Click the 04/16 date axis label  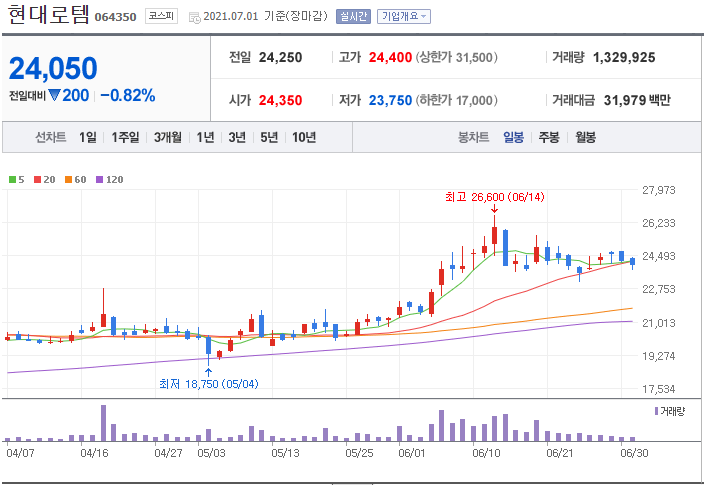click(94, 453)
